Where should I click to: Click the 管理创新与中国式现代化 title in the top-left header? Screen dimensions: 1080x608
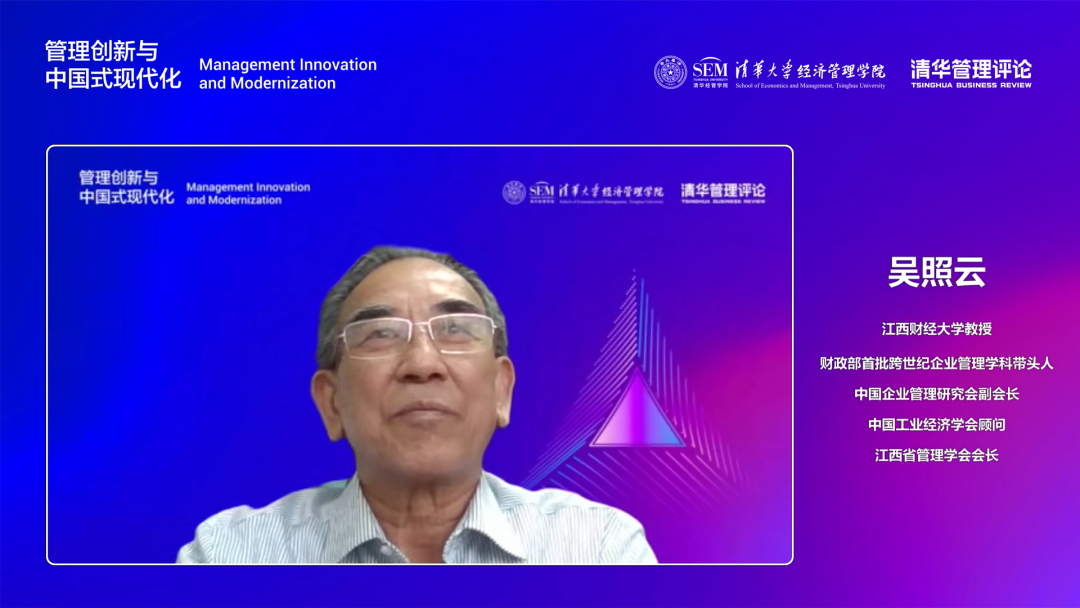(x=113, y=65)
